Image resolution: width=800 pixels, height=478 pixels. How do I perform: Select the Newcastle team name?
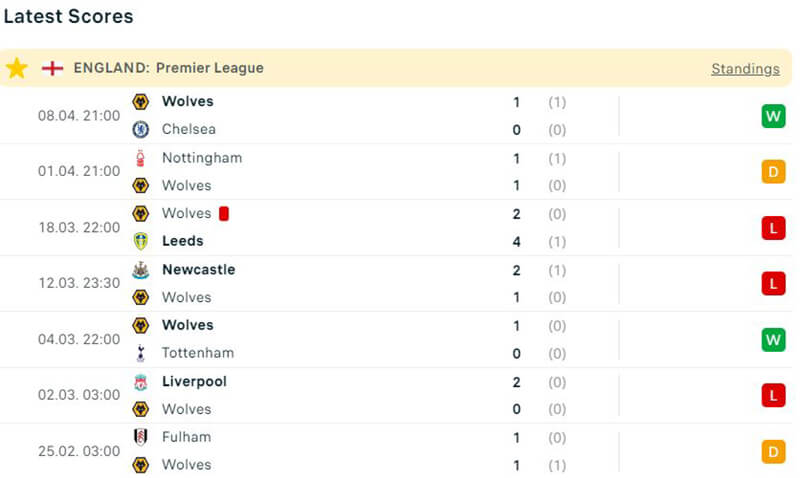pyautogui.click(x=198, y=269)
